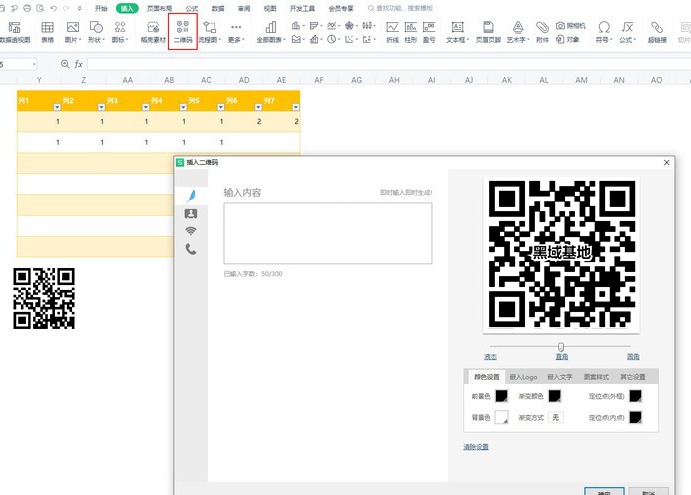Click the redo arrow in quick access bar
The image size is (691, 495).
(66, 8)
